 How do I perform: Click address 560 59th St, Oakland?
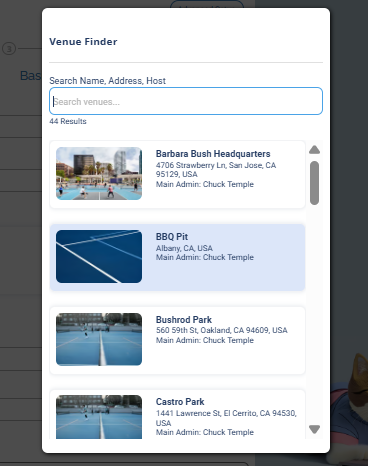tap(222, 330)
